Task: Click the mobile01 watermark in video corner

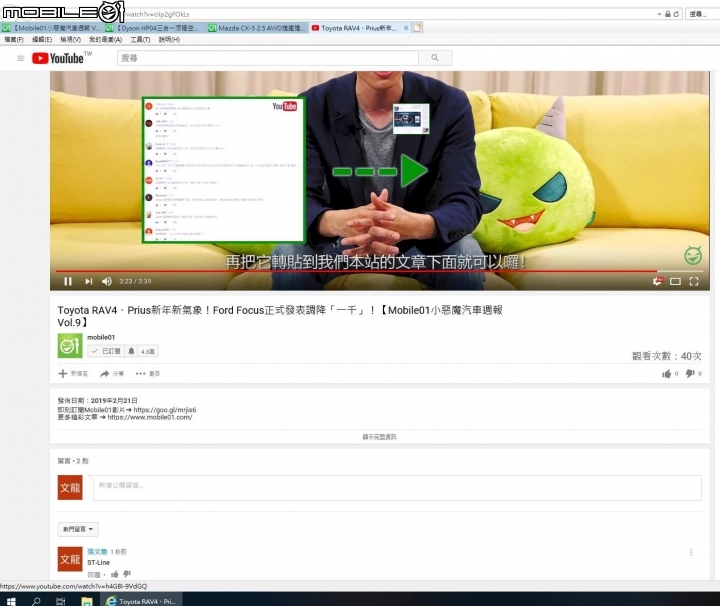Action: pos(693,255)
